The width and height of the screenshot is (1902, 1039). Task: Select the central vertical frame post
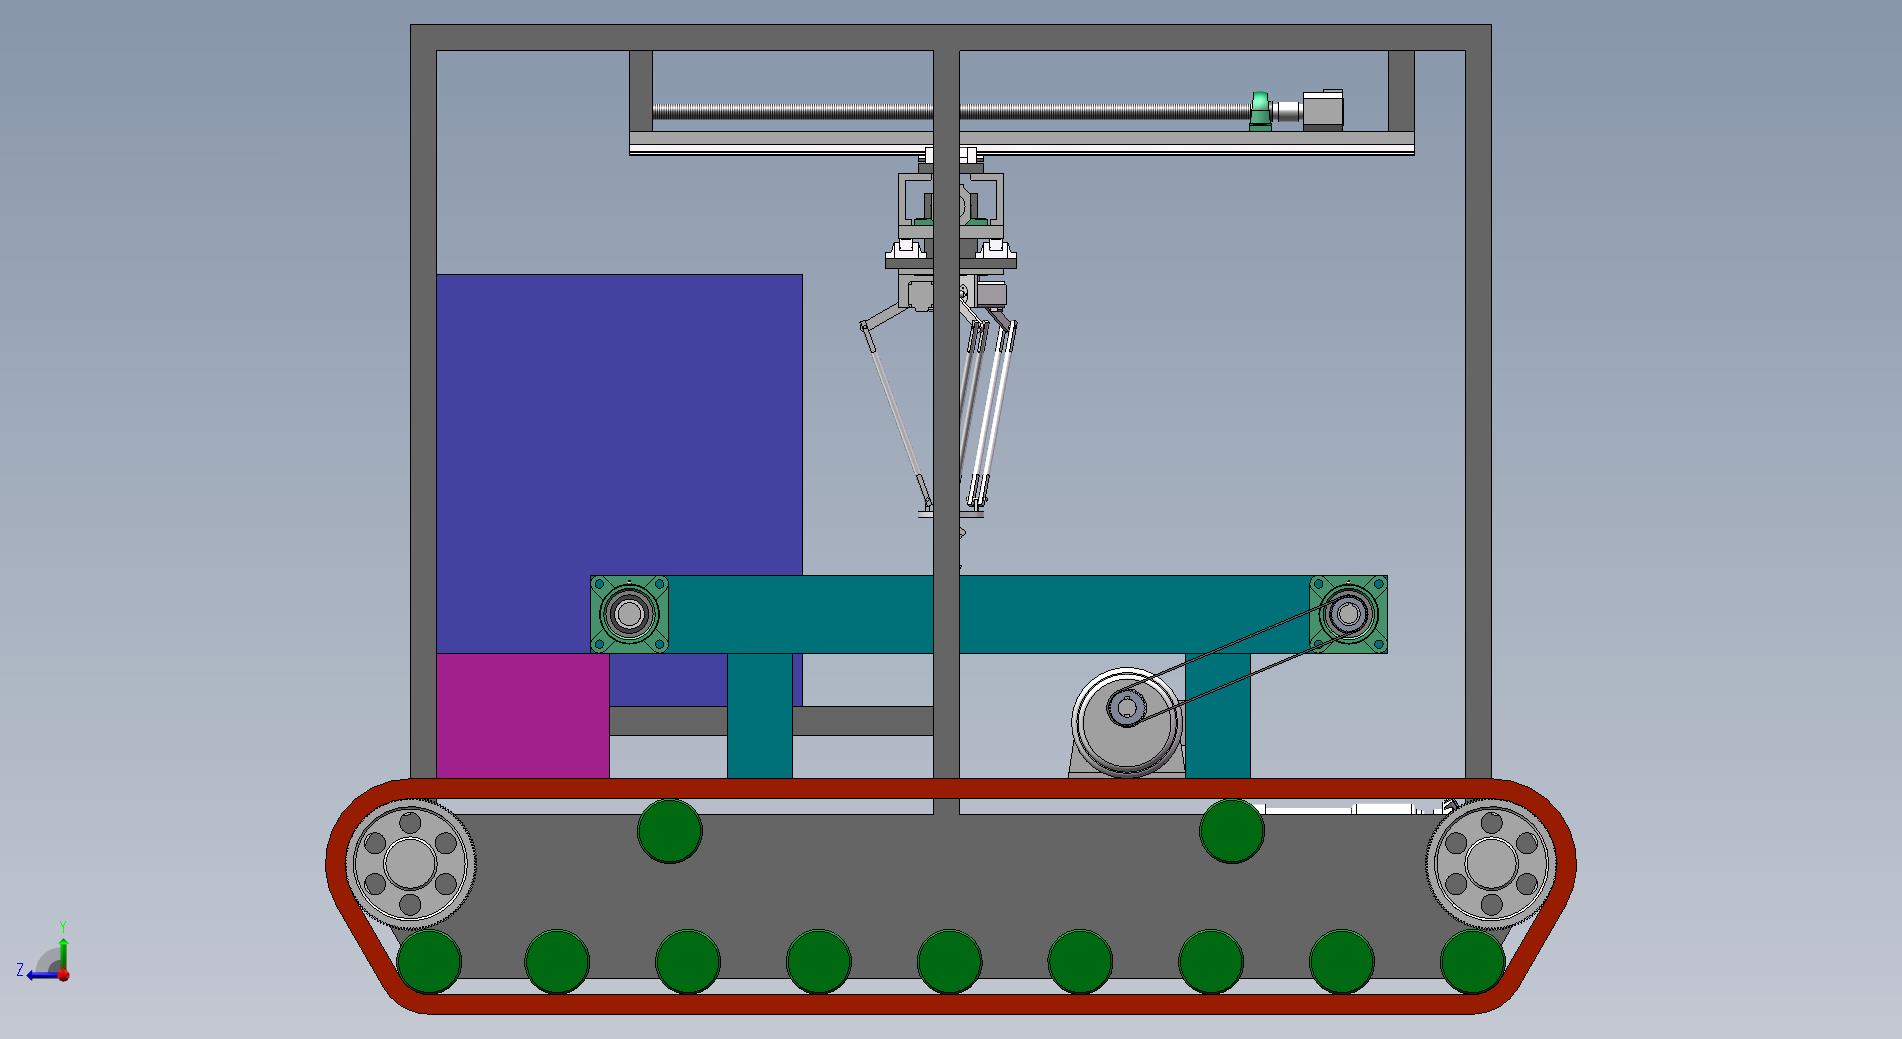tap(946, 400)
